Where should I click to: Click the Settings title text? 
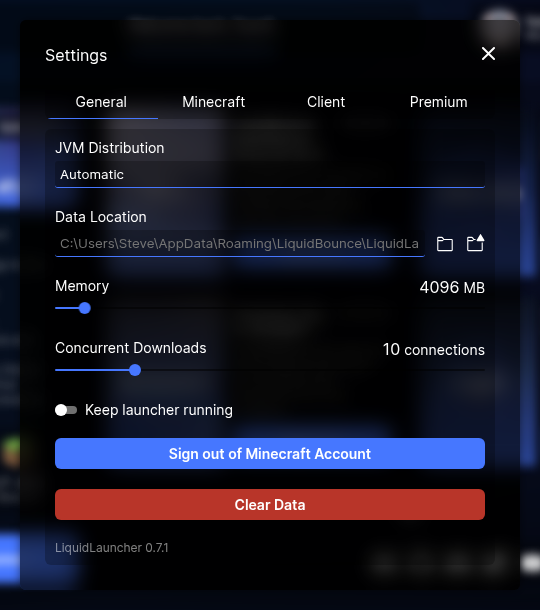pos(76,55)
